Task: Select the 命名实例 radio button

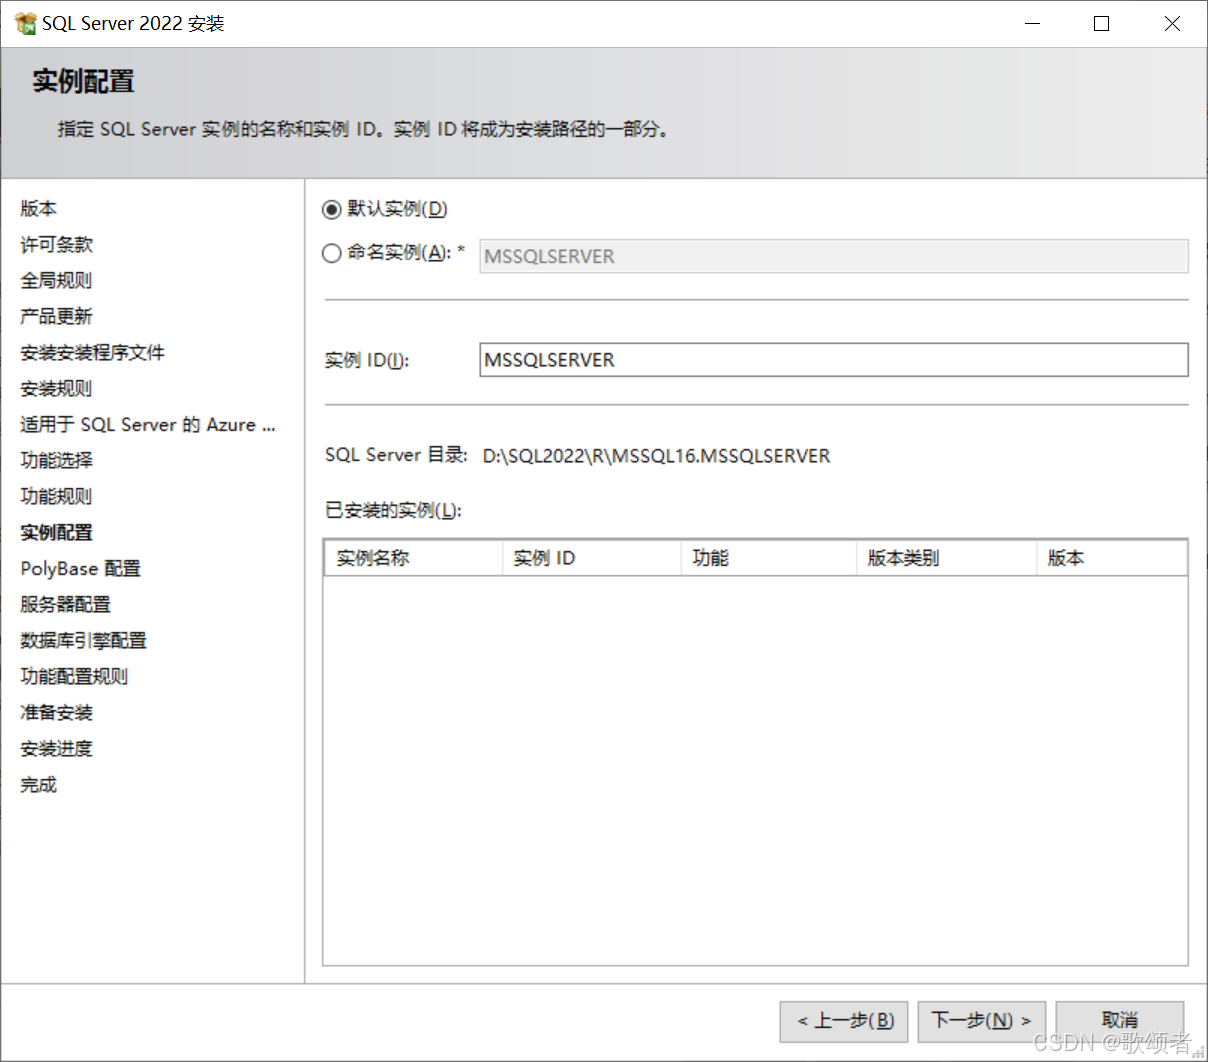Action: [x=332, y=254]
